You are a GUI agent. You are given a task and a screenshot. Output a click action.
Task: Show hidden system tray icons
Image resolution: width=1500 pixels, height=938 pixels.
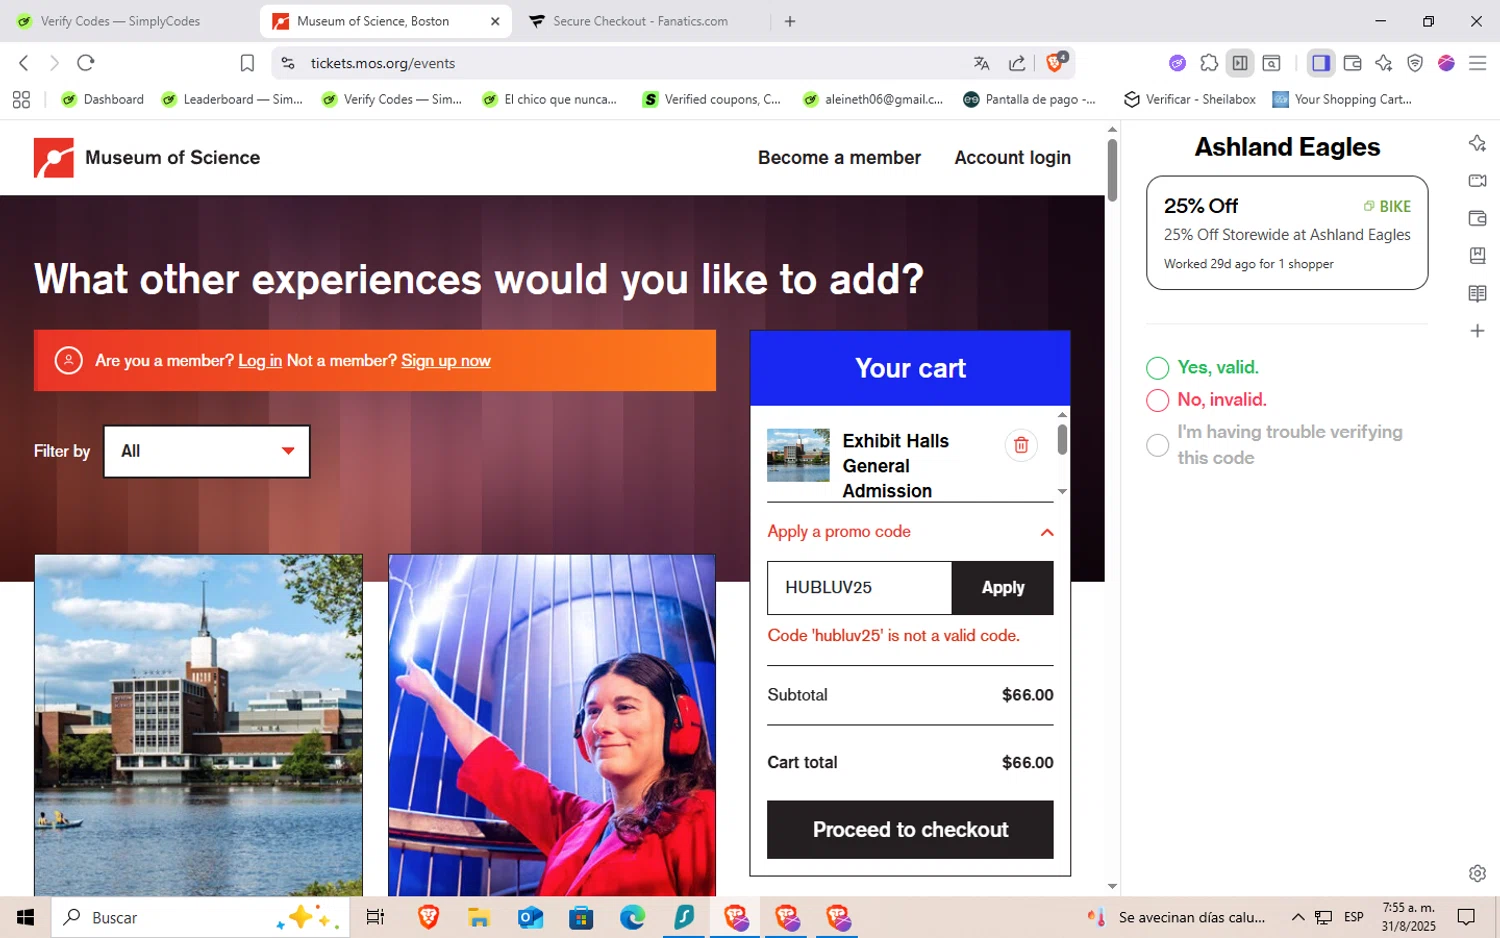tap(1297, 917)
